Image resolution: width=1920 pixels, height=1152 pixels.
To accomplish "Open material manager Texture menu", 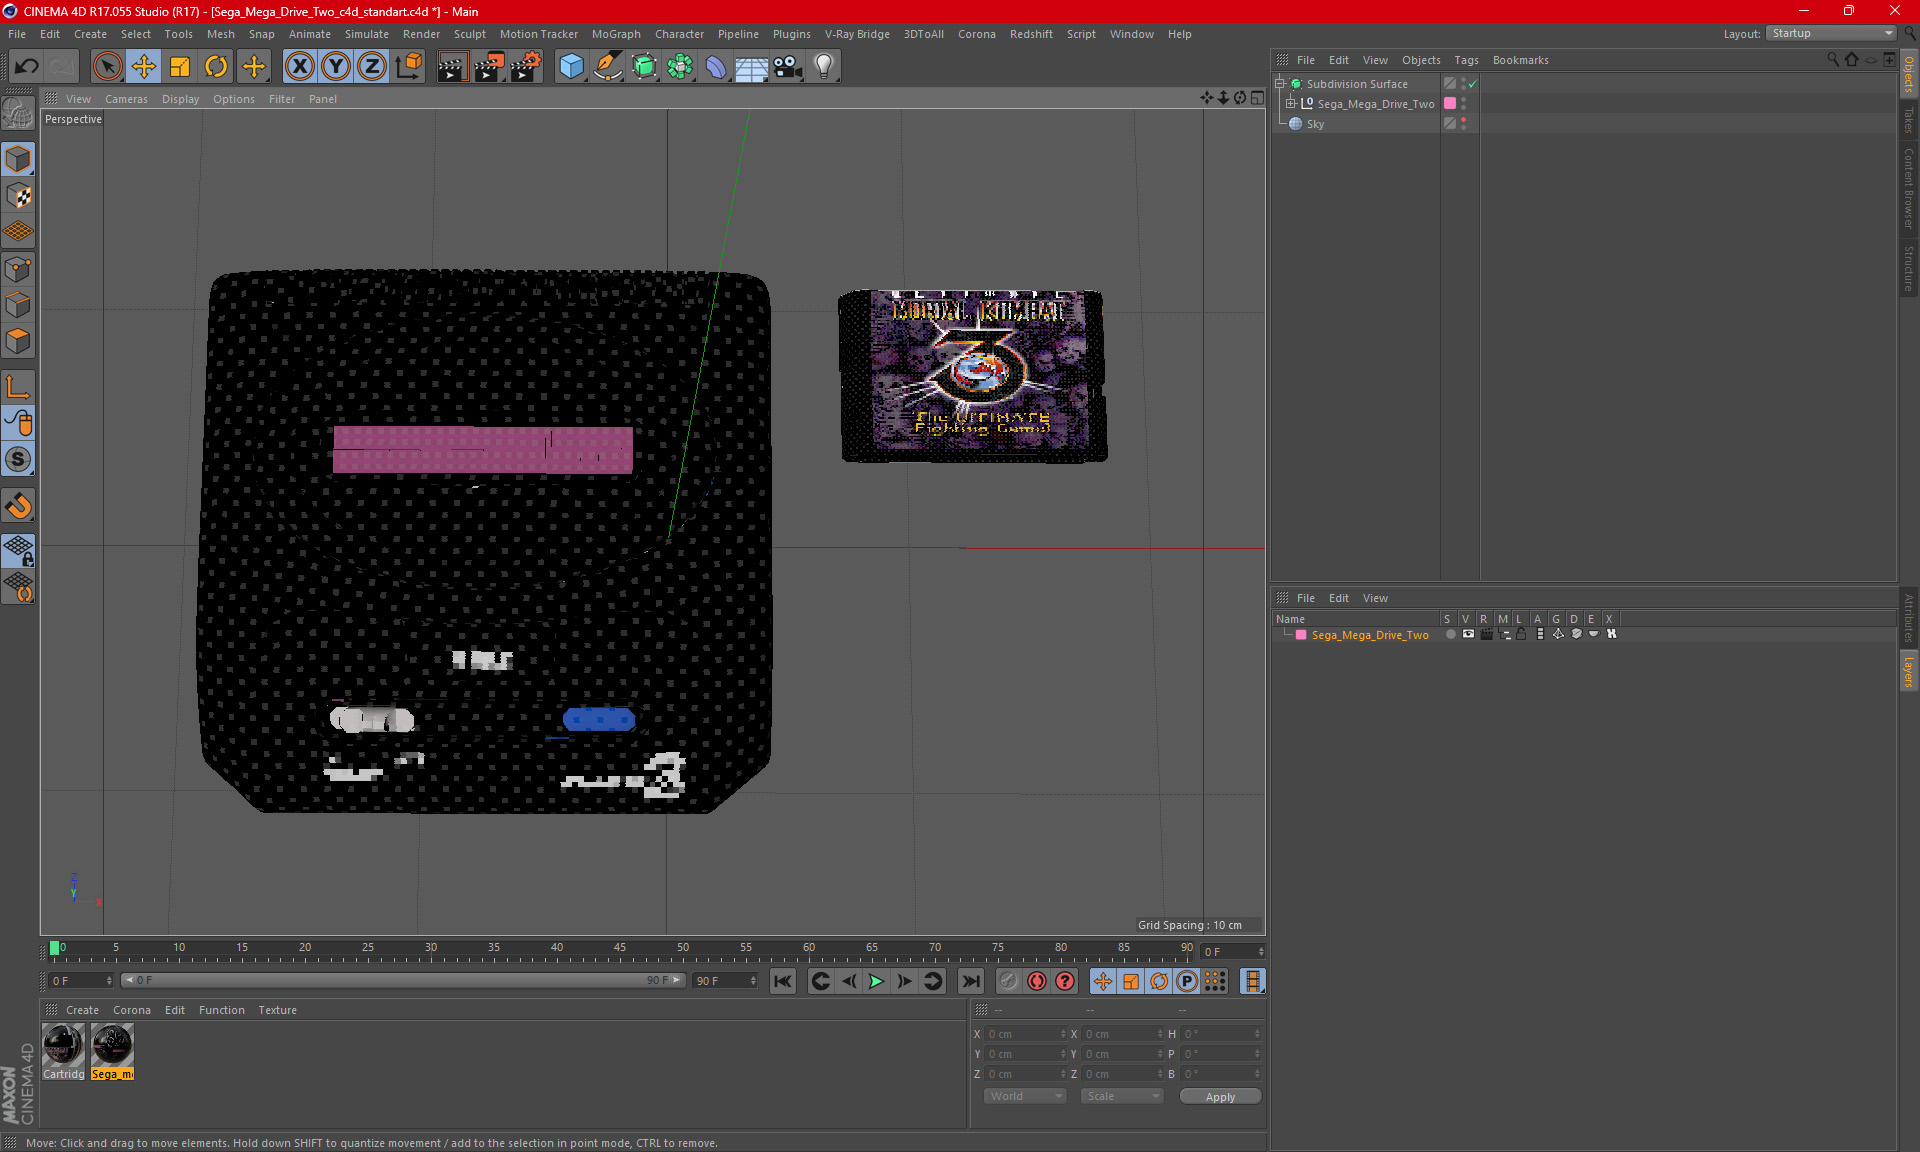I will (x=277, y=1010).
